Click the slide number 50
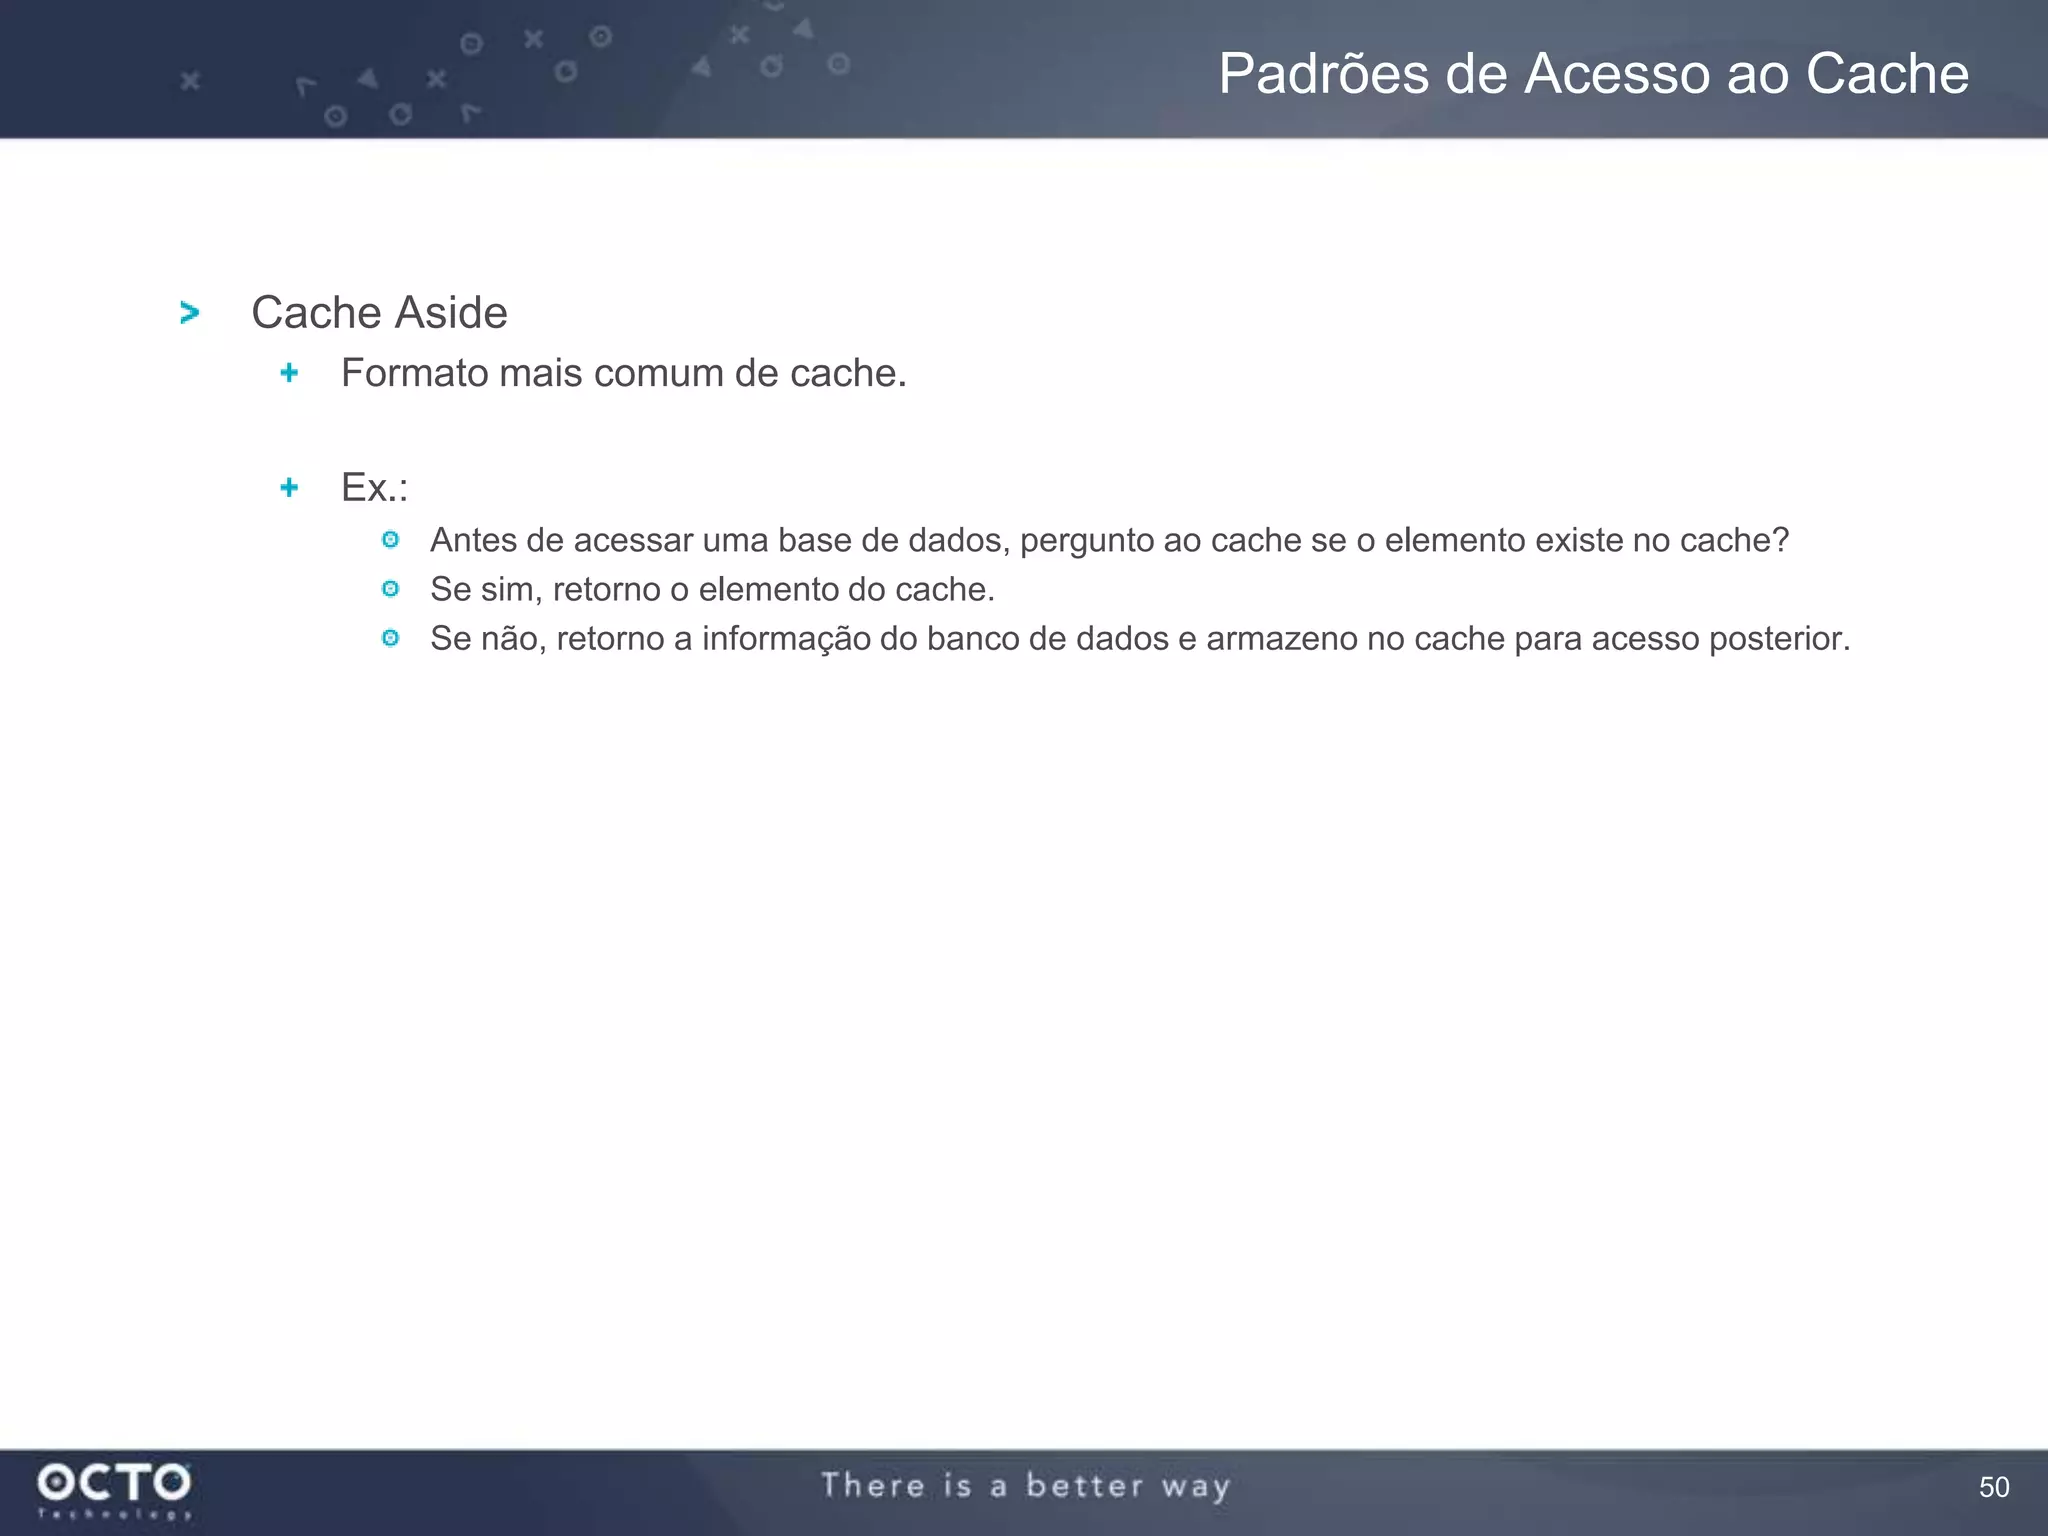 (x=1993, y=1487)
